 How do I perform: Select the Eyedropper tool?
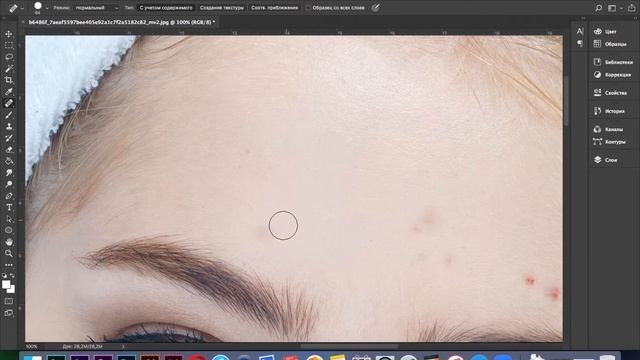(9, 91)
